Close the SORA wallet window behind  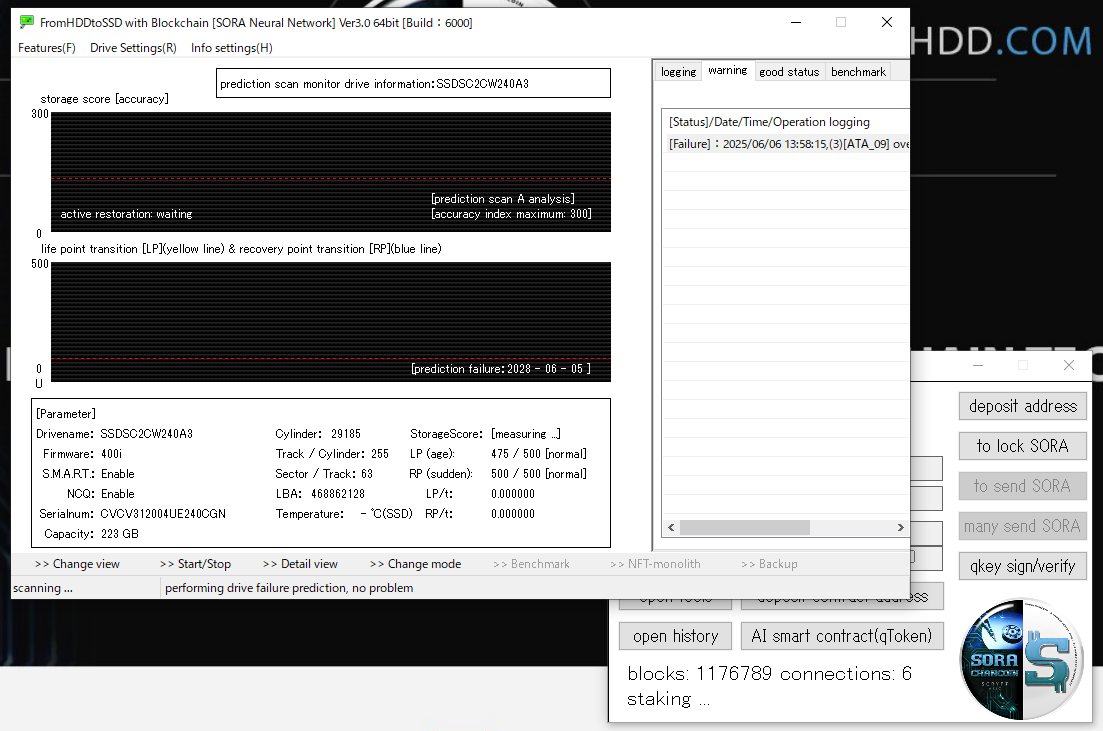(x=1069, y=365)
